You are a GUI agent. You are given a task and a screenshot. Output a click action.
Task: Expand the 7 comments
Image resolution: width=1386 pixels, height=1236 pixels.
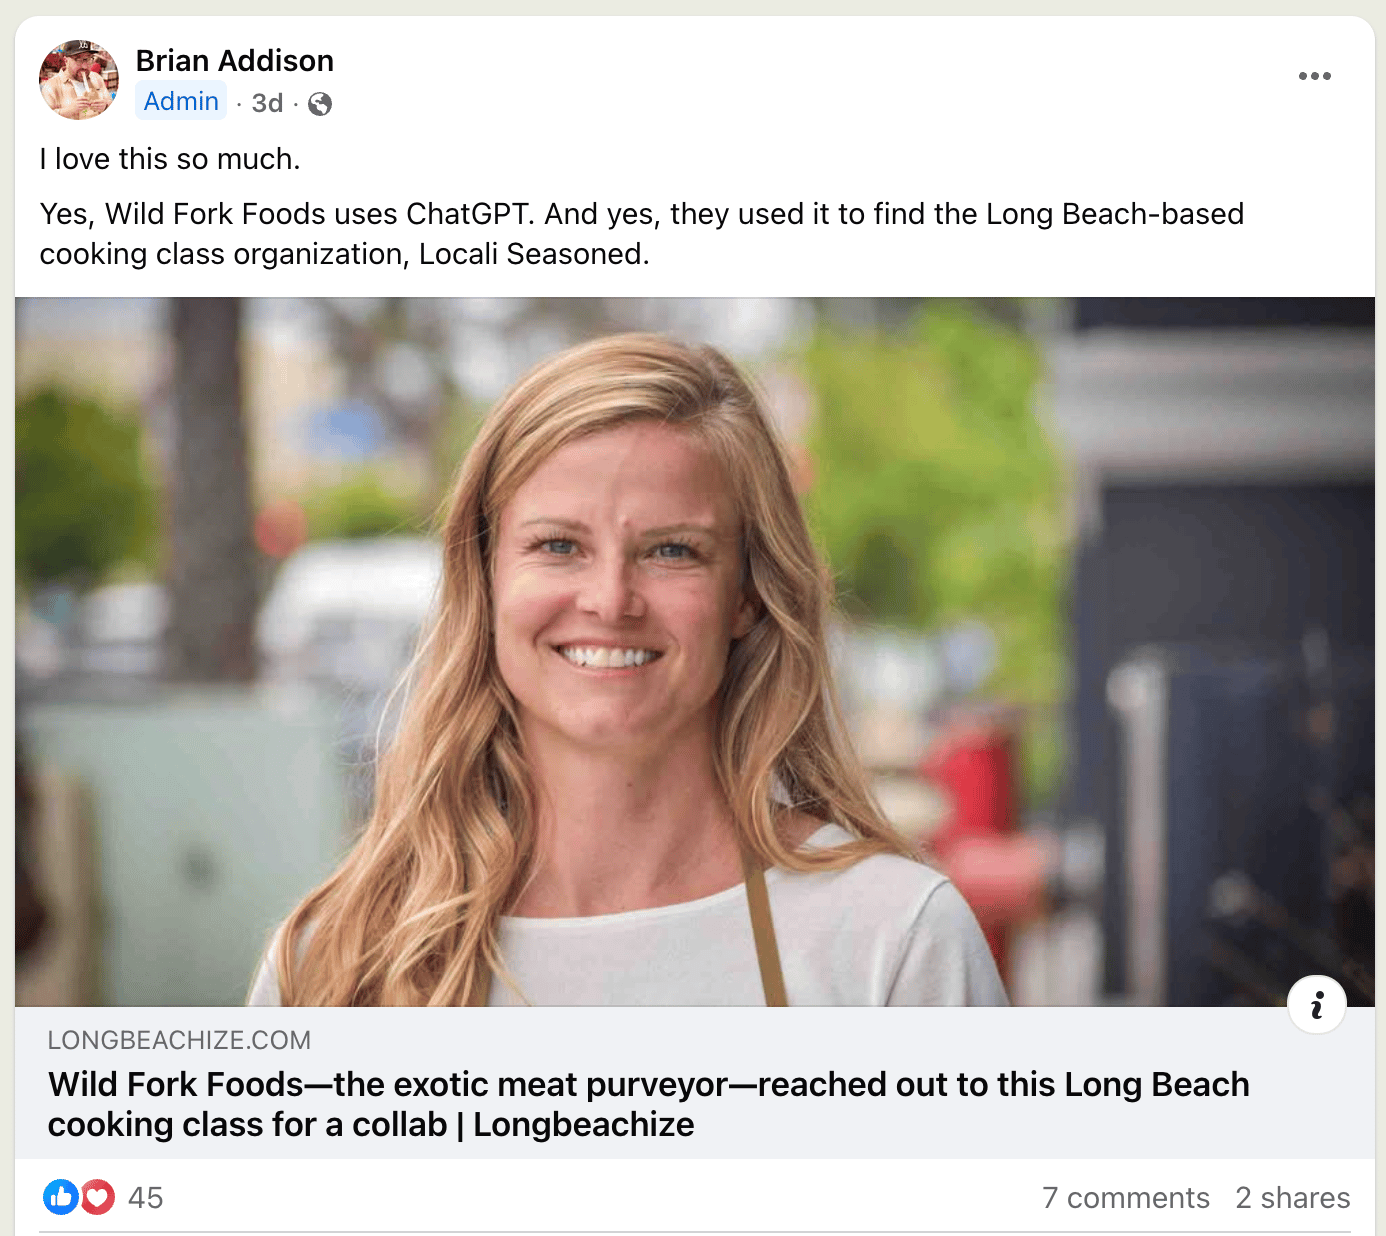1125,1198
